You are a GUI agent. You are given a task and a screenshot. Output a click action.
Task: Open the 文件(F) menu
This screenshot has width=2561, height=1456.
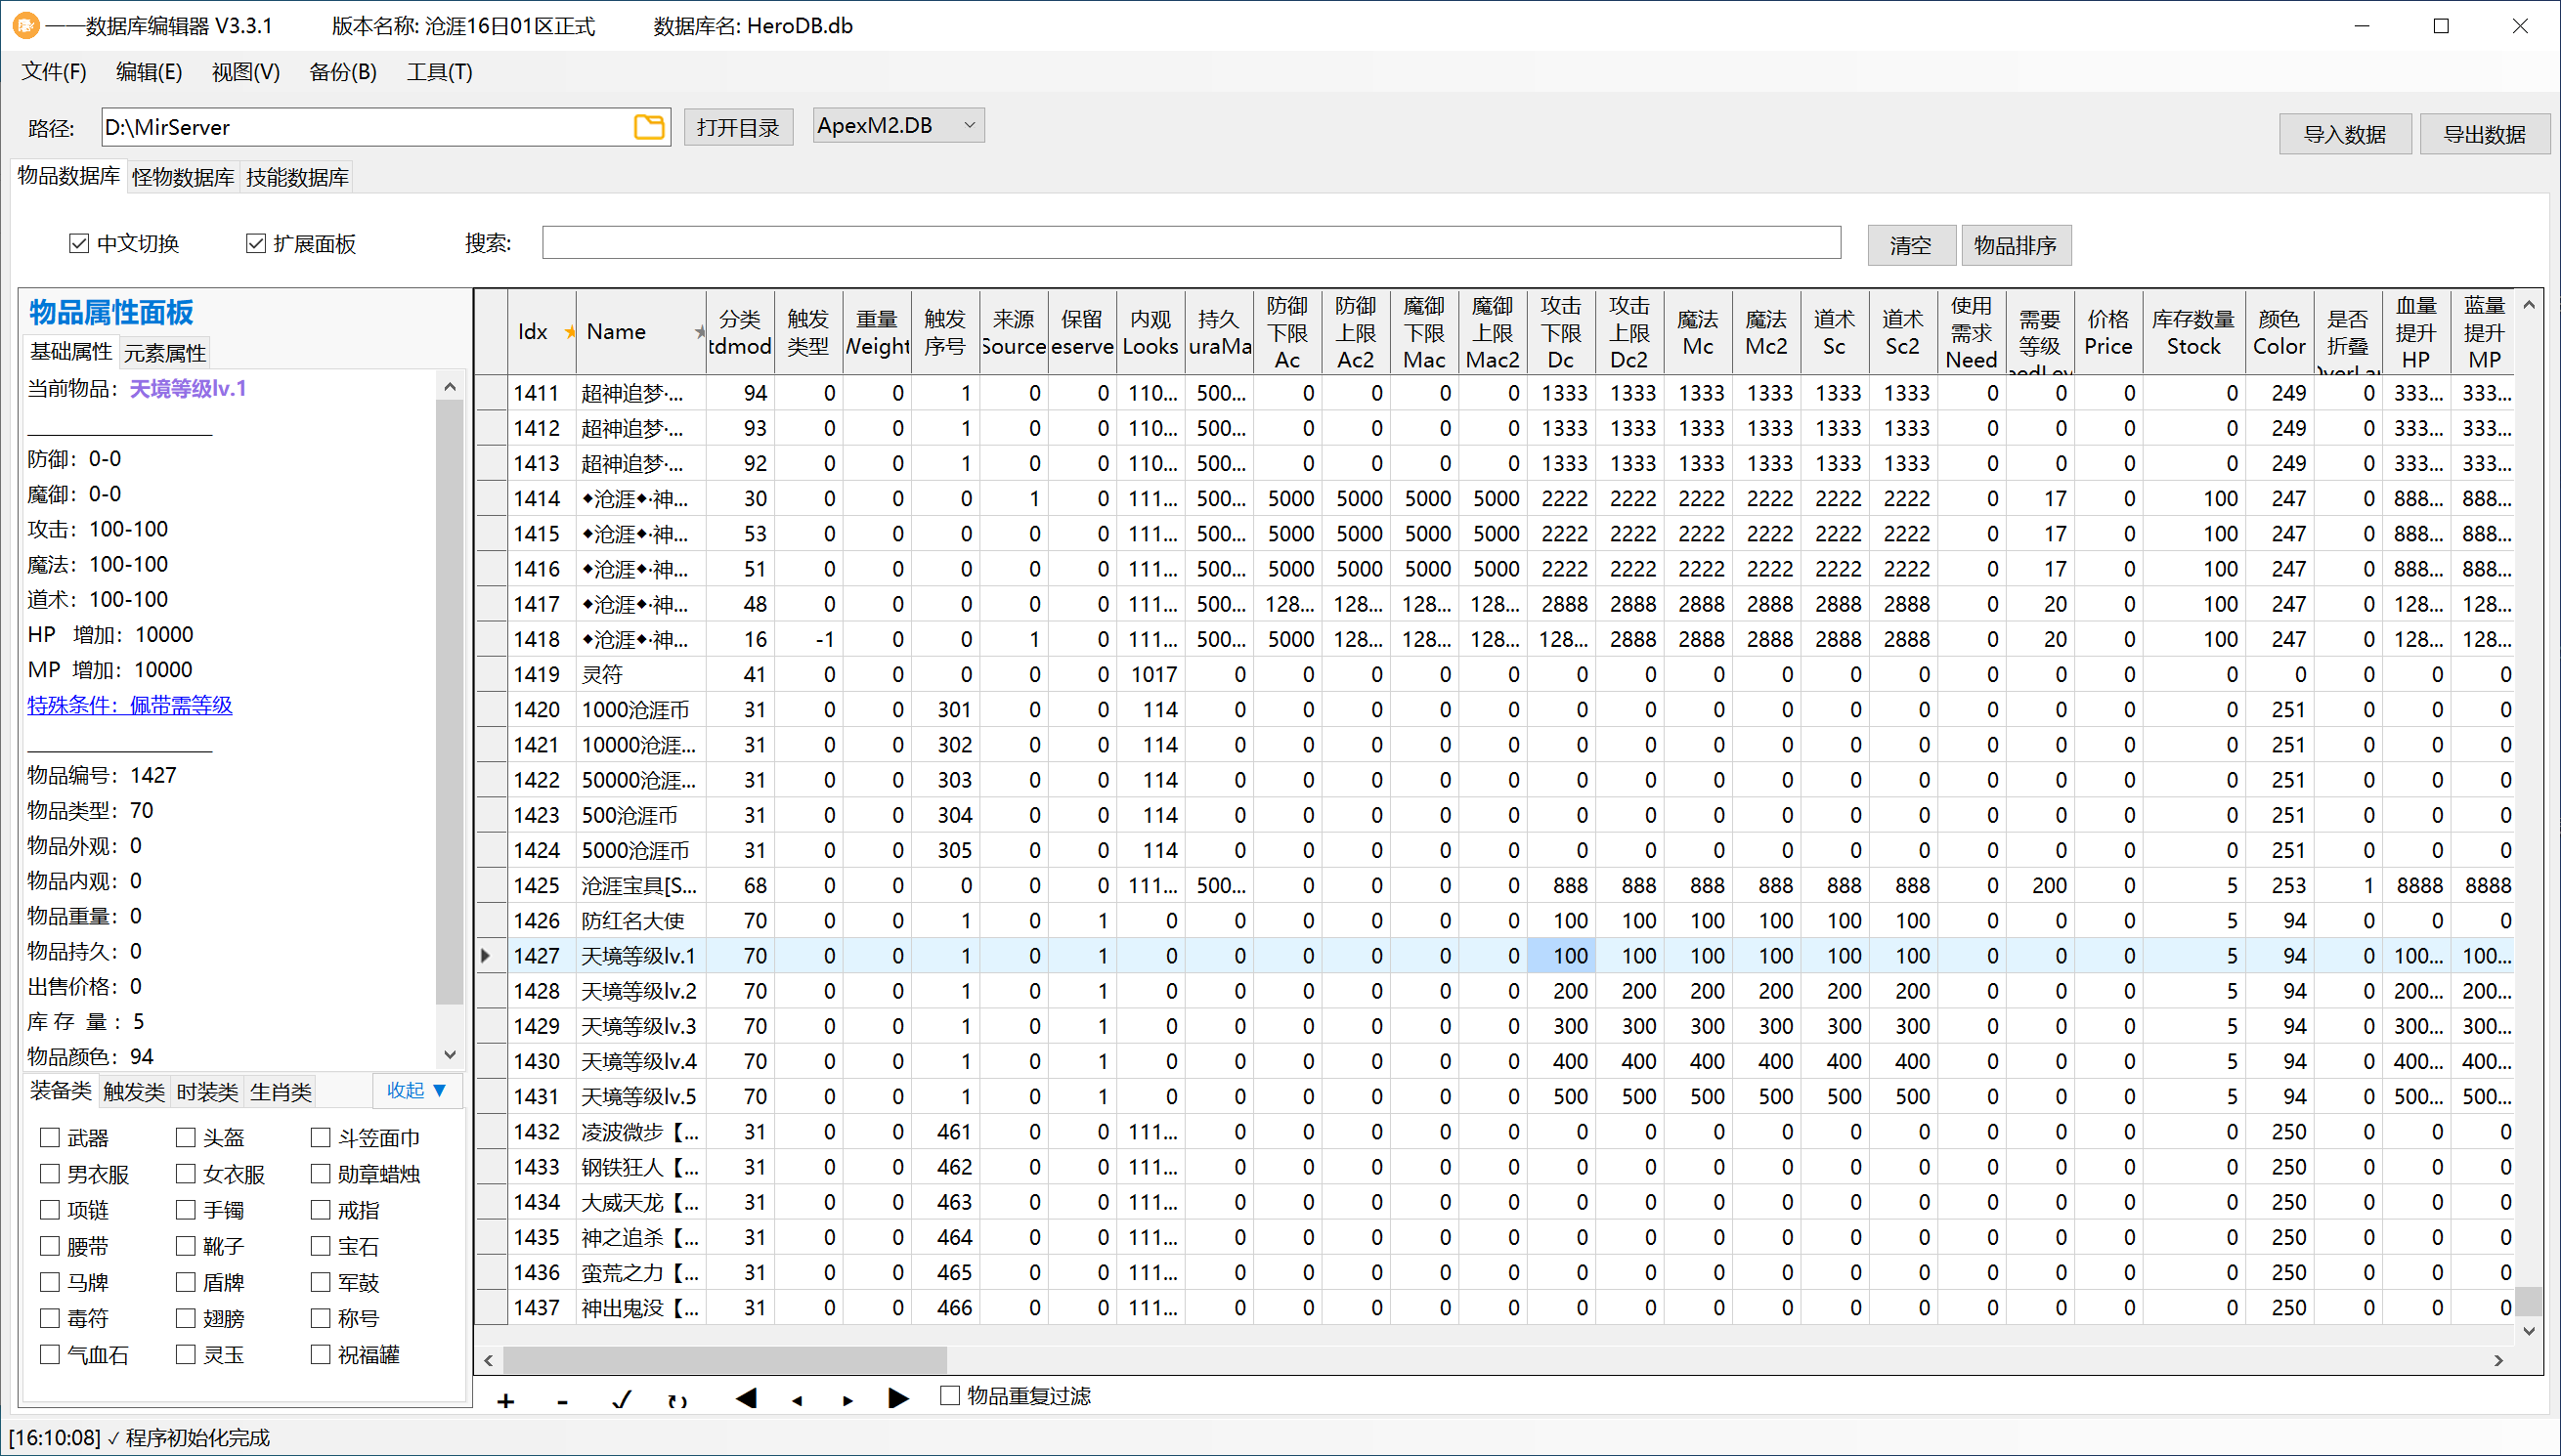click(54, 72)
